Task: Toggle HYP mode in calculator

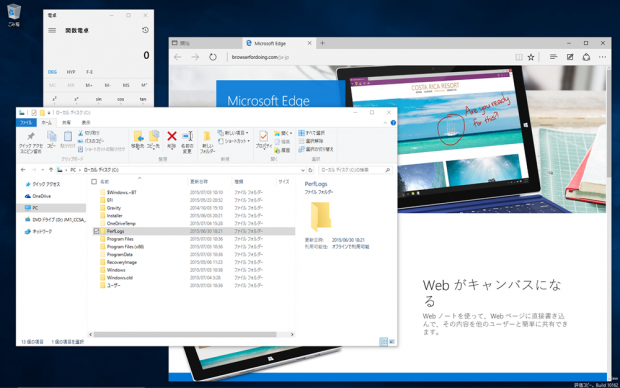Action: coord(71,72)
